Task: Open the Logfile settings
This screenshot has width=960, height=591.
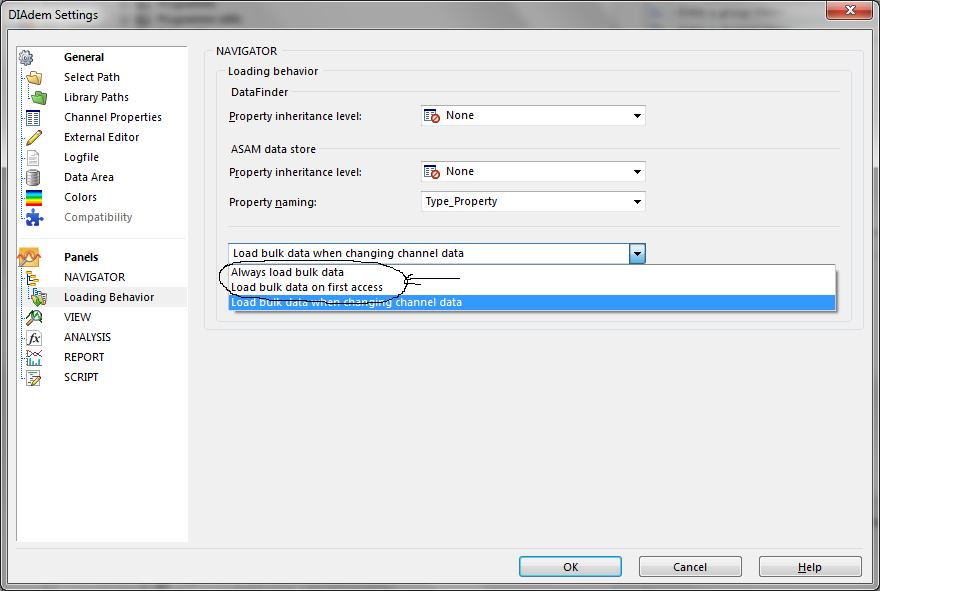Action: pyautogui.click(x=81, y=157)
